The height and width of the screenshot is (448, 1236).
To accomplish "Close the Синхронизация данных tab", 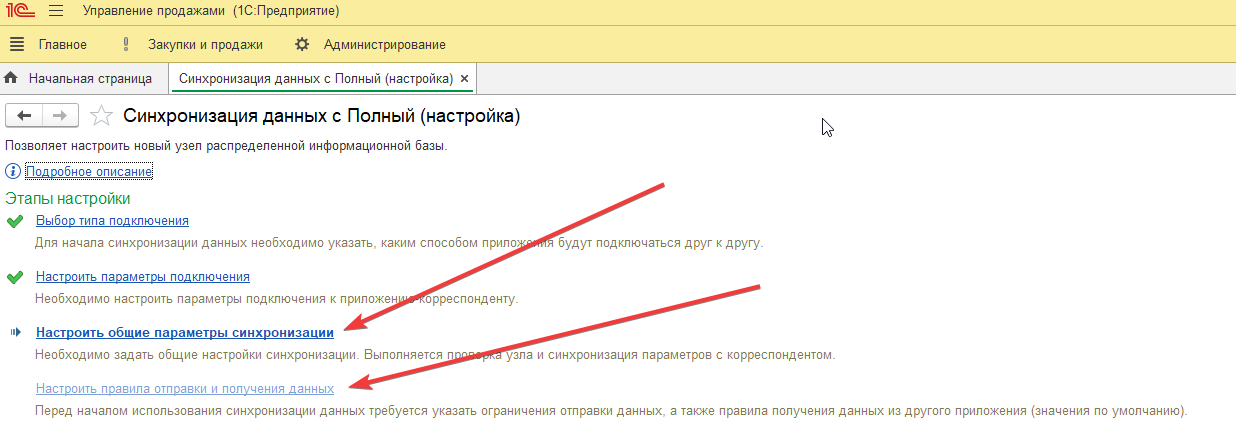I will (464, 78).
